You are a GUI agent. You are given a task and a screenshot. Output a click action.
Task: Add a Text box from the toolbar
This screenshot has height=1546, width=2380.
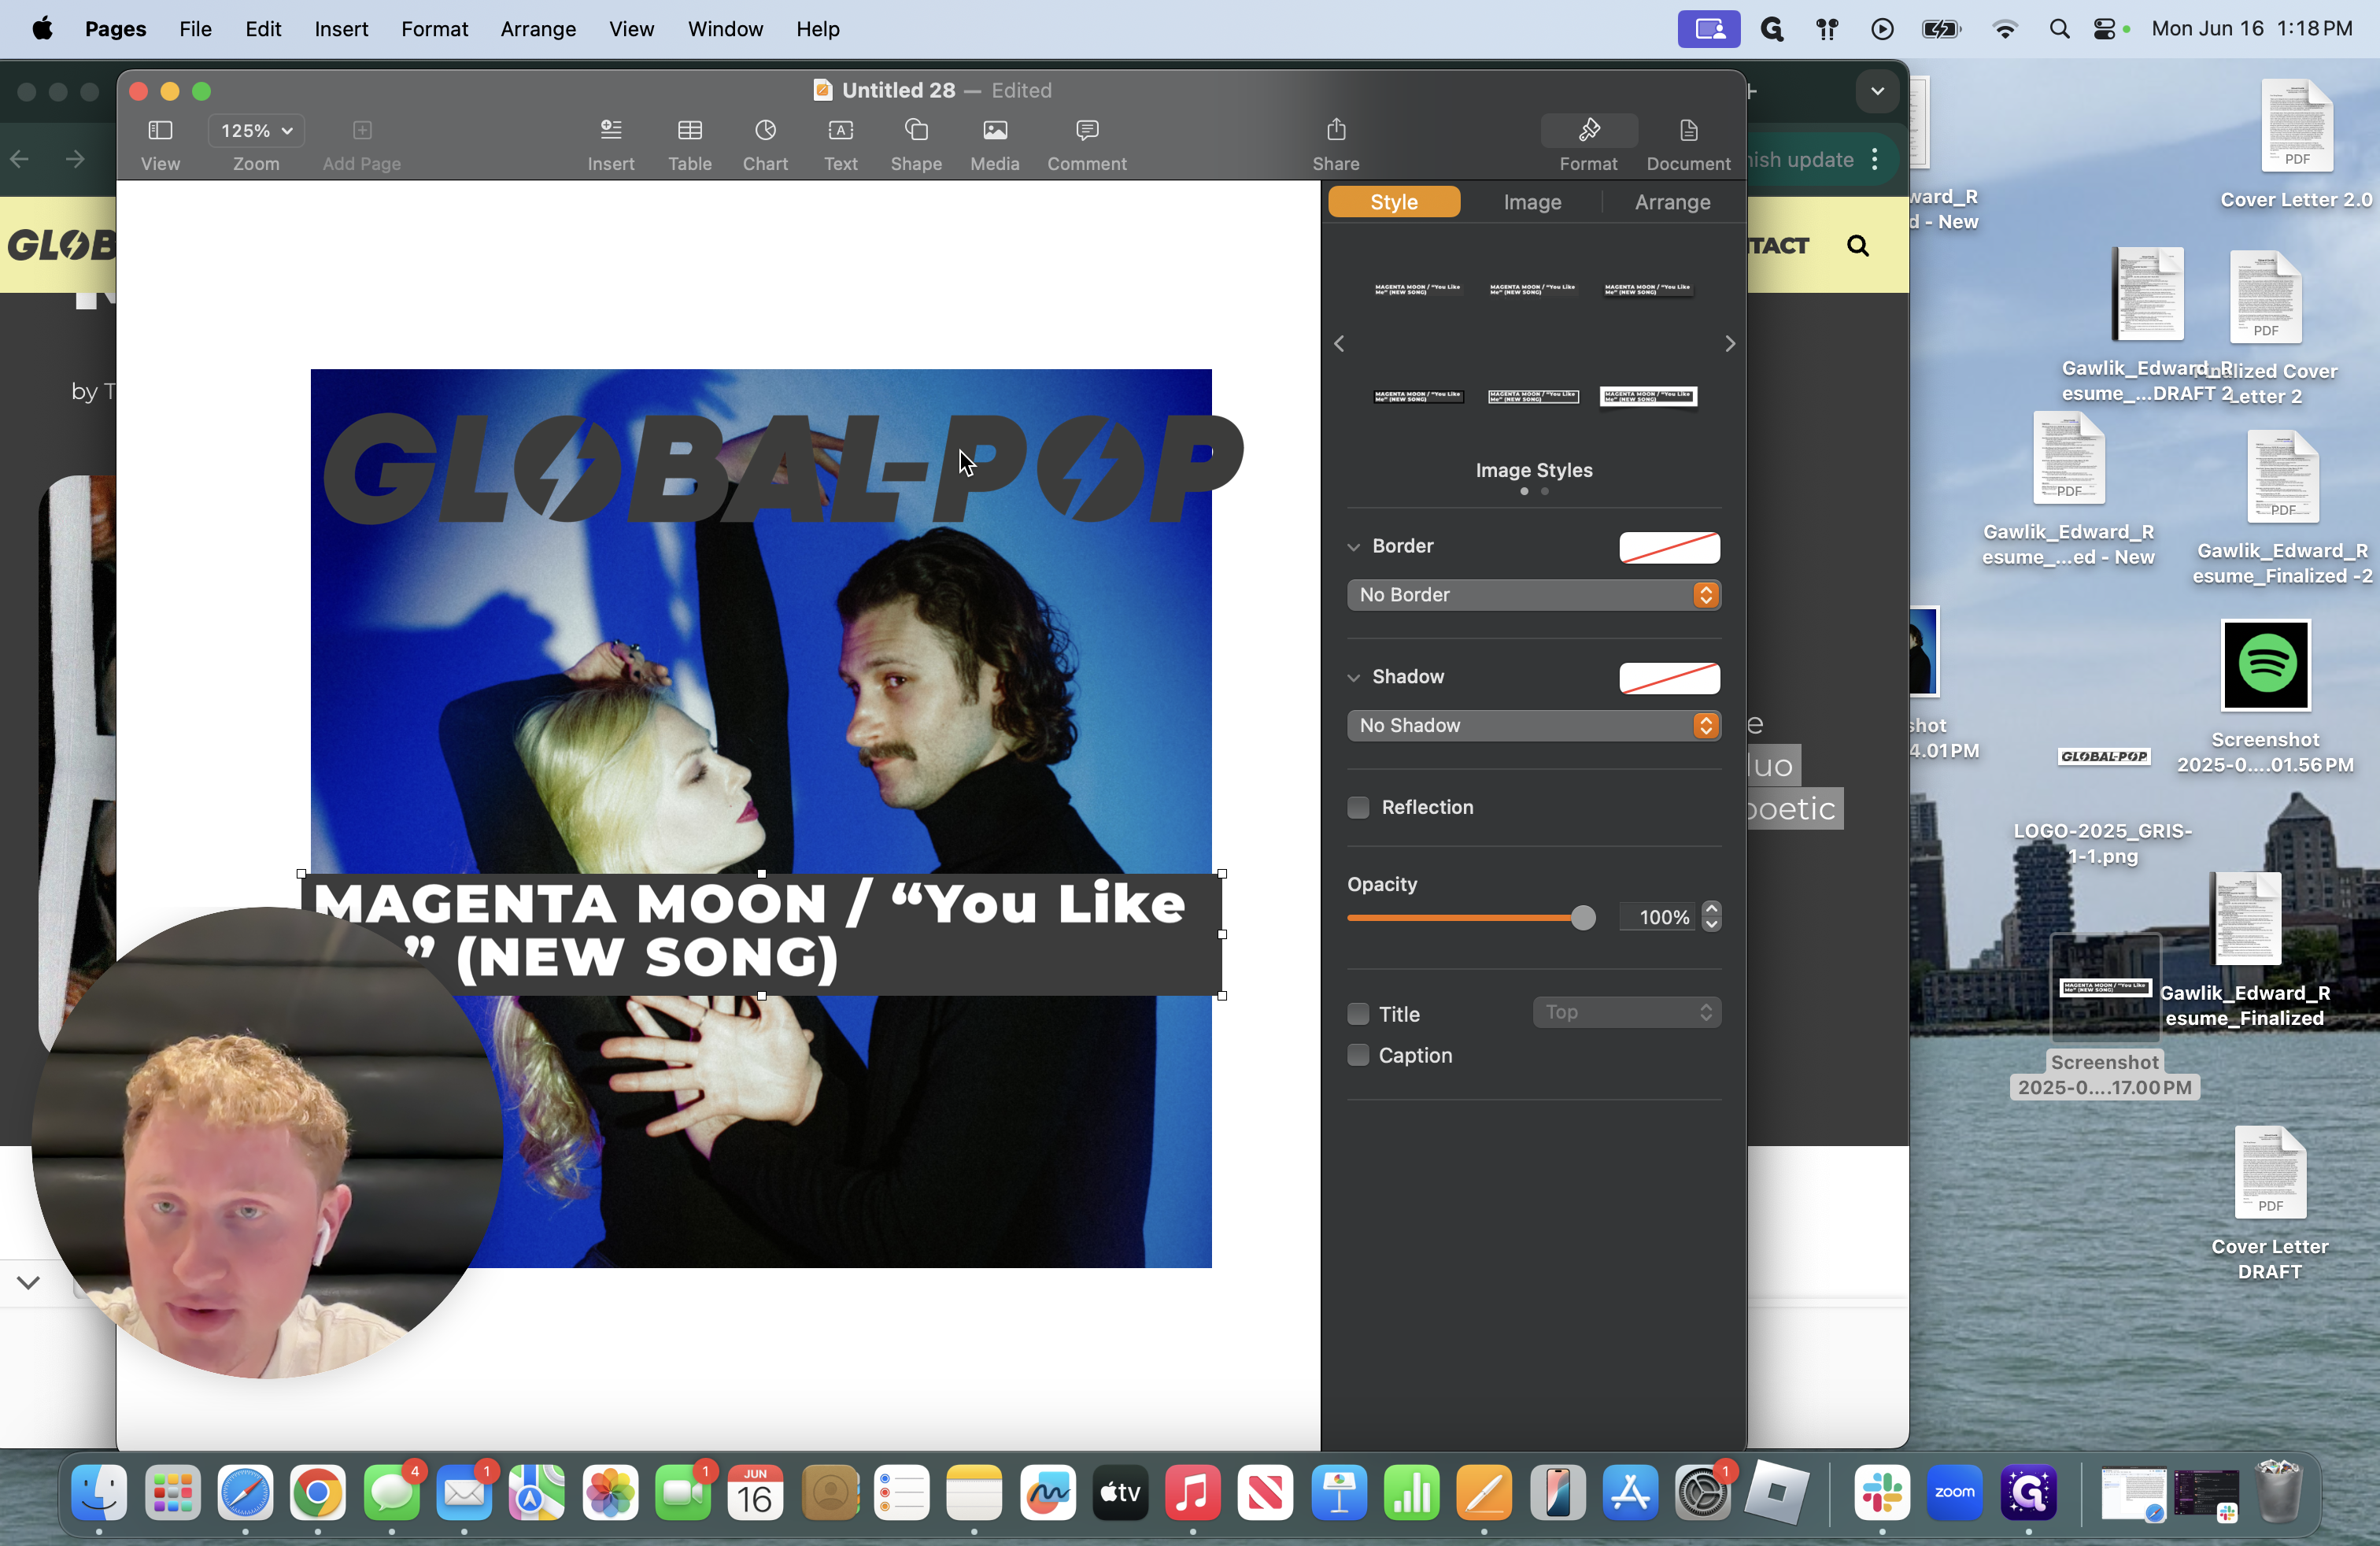840,131
